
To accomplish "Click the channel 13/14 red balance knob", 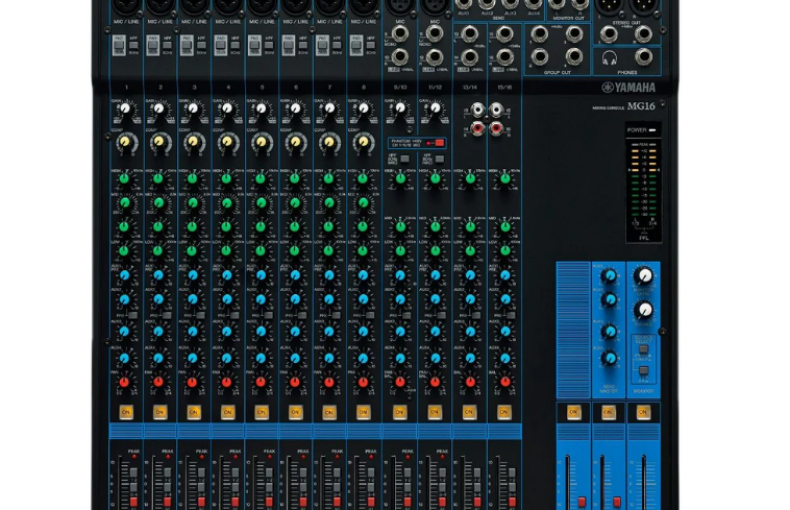I will (x=470, y=382).
